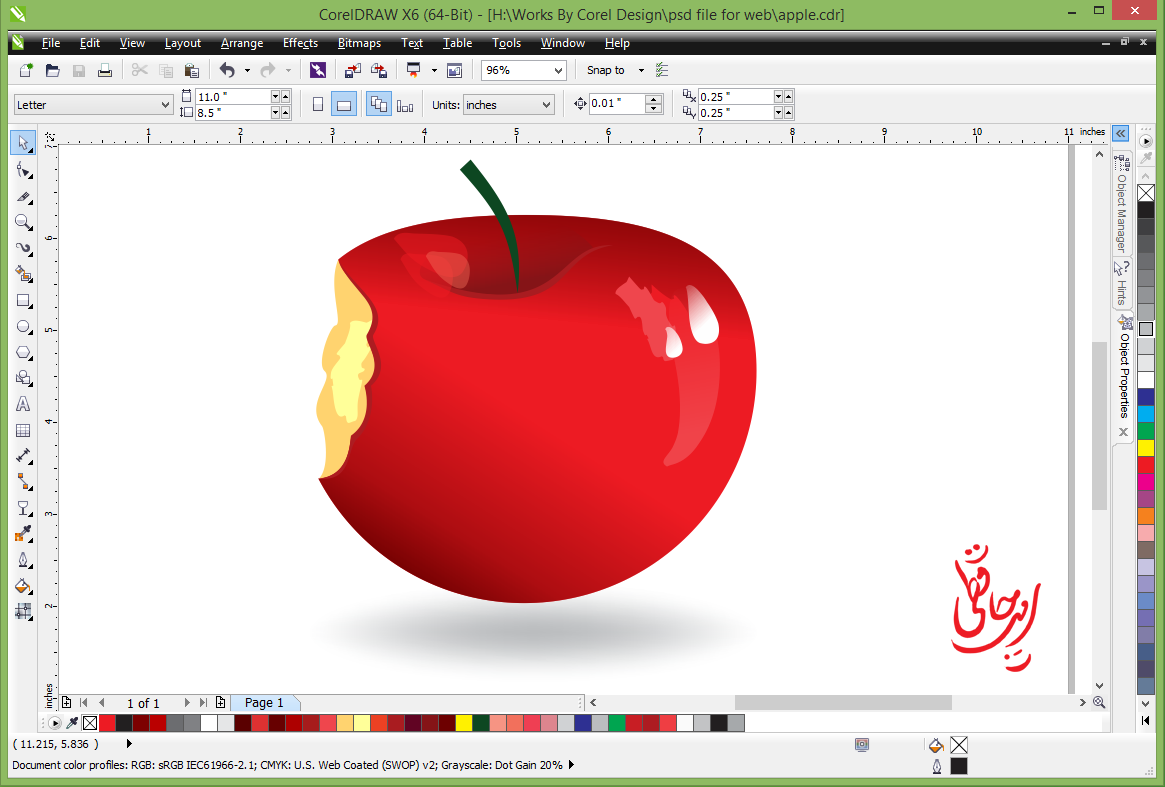This screenshot has width=1165, height=787.
Task: Toggle apply layout to all pages
Action: (378, 104)
